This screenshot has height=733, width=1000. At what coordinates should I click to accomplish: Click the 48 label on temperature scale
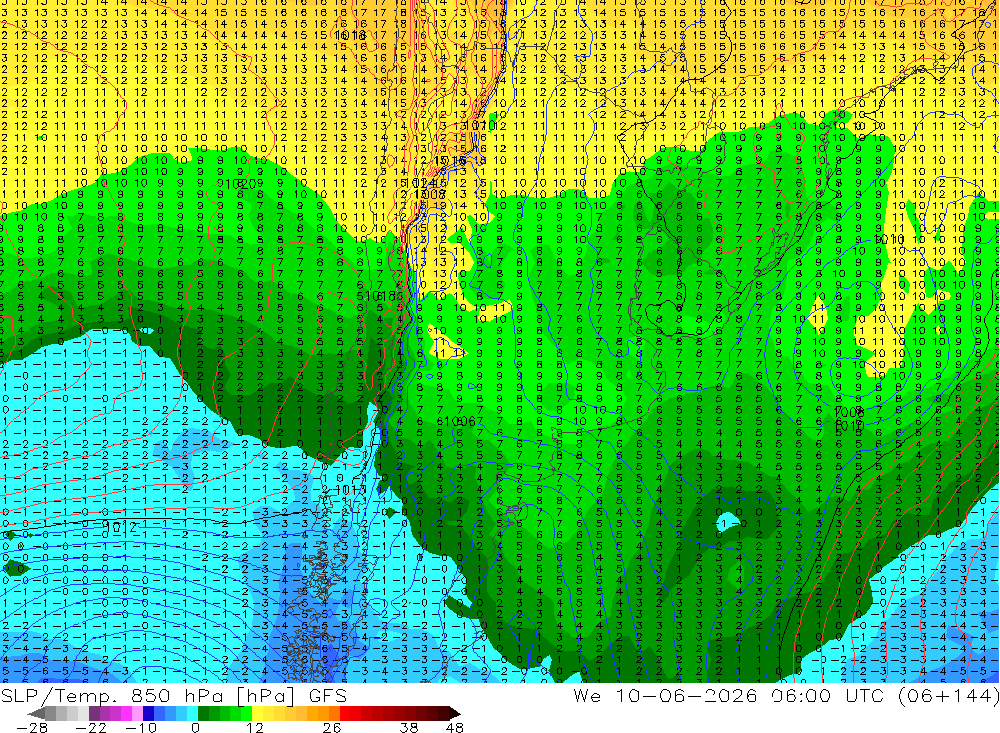[454, 727]
